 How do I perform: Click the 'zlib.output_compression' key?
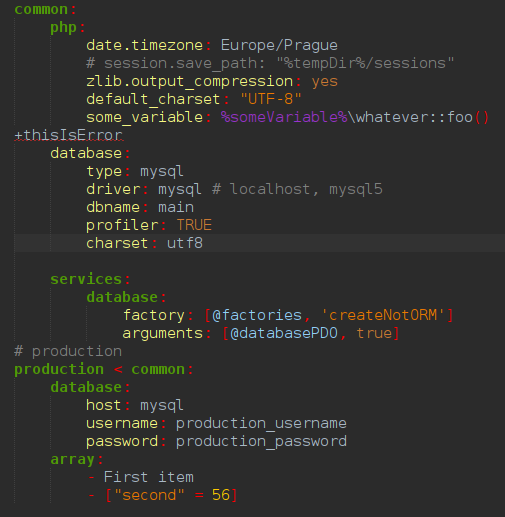[x=189, y=82]
